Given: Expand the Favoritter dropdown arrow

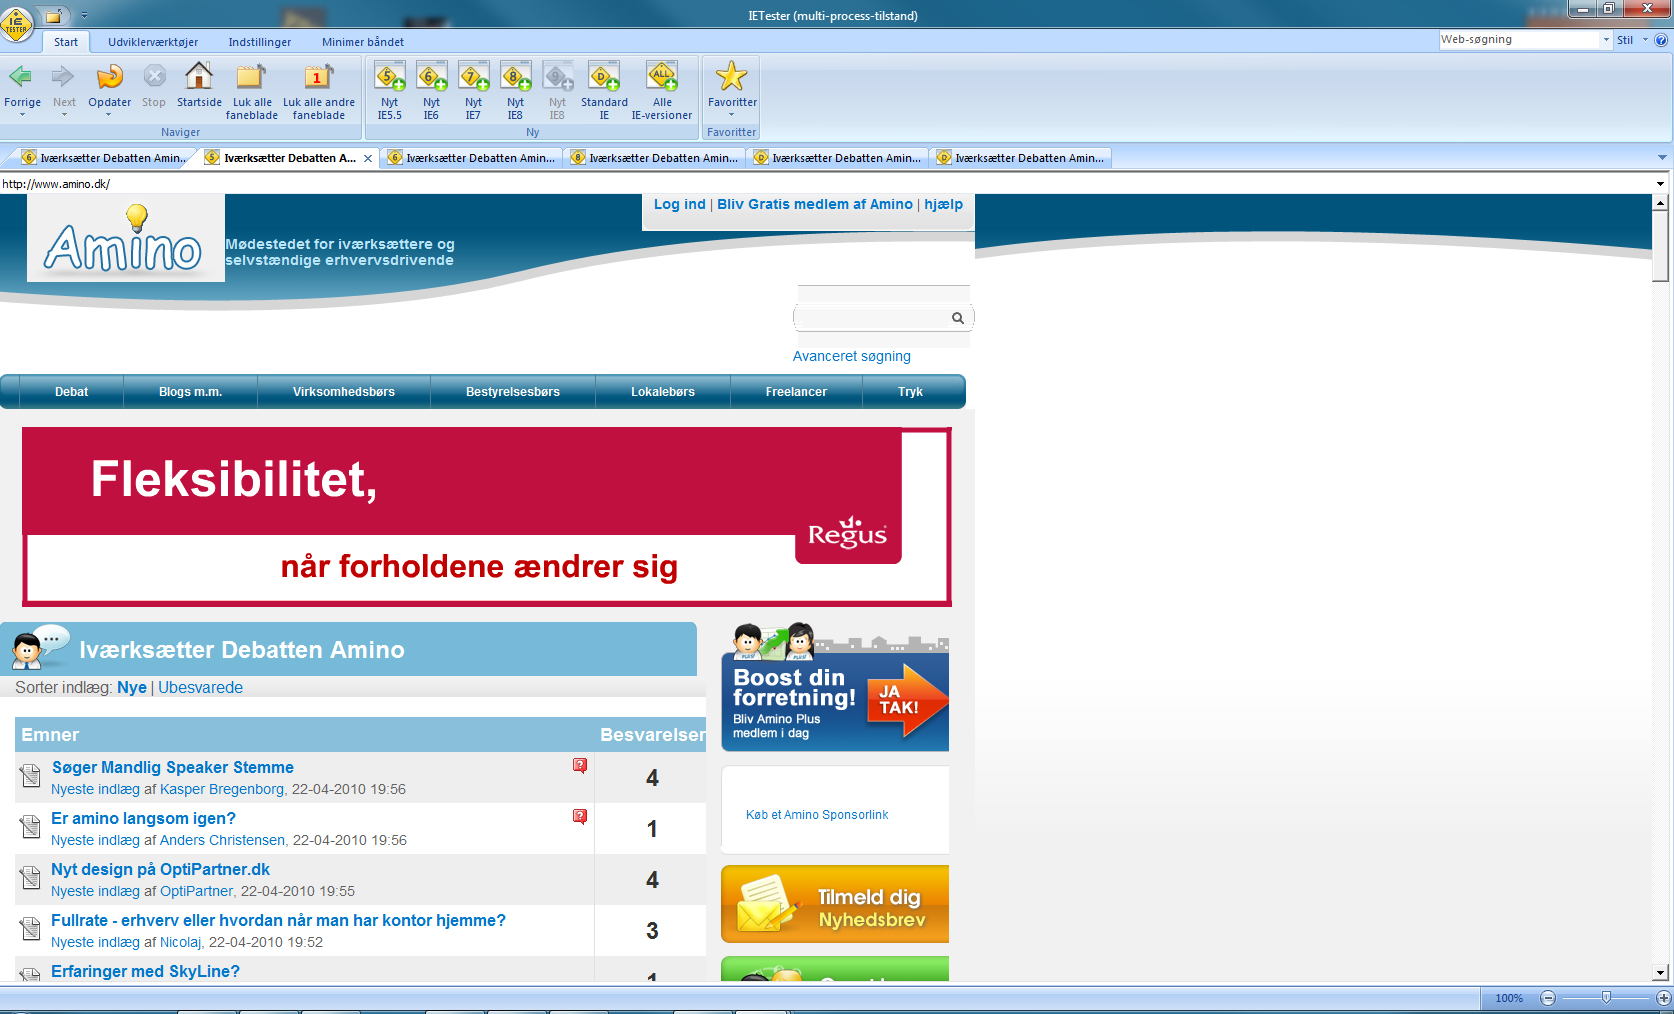Looking at the screenshot, I should click(x=732, y=115).
